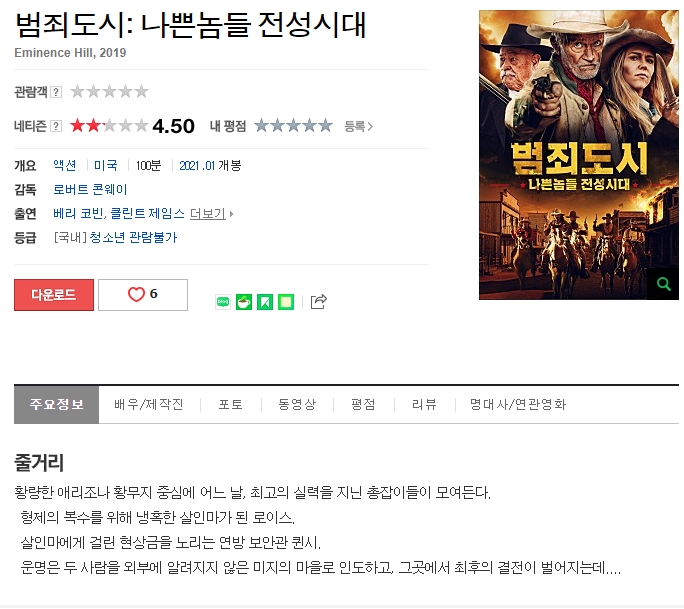Click the movie poster thumbnail
Screen dimensions: 684x609
pyautogui.click(x=578, y=155)
